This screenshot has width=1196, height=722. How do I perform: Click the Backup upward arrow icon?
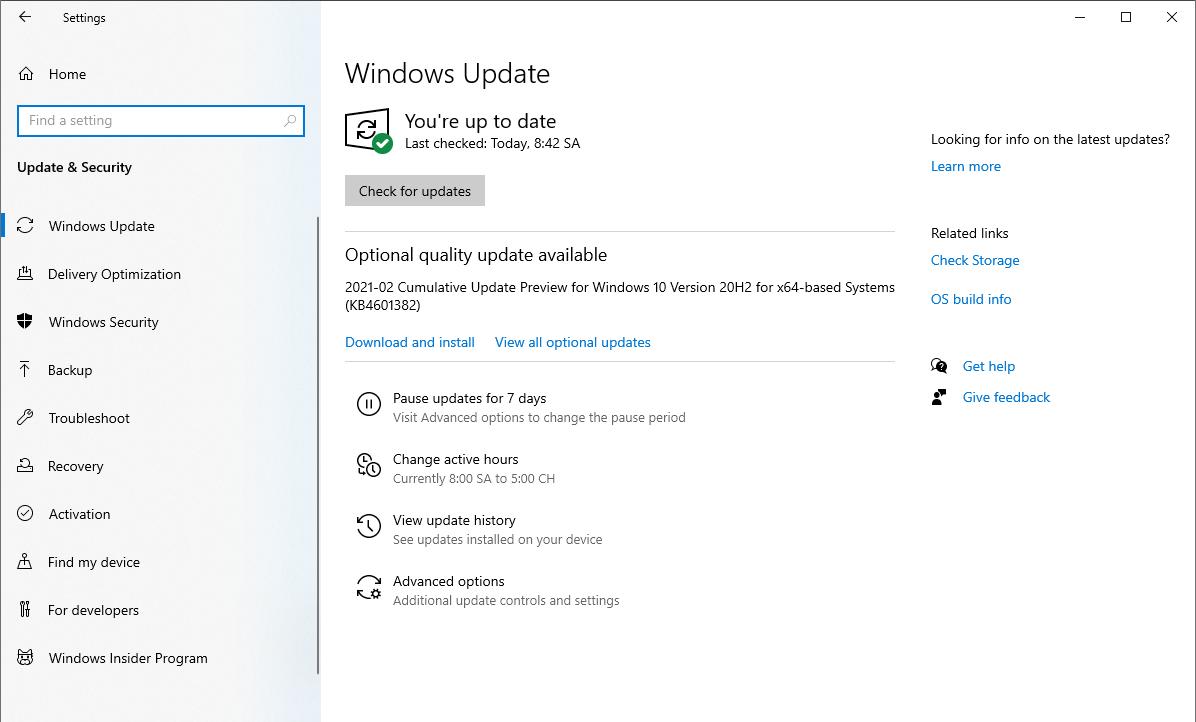pyautogui.click(x=25, y=370)
